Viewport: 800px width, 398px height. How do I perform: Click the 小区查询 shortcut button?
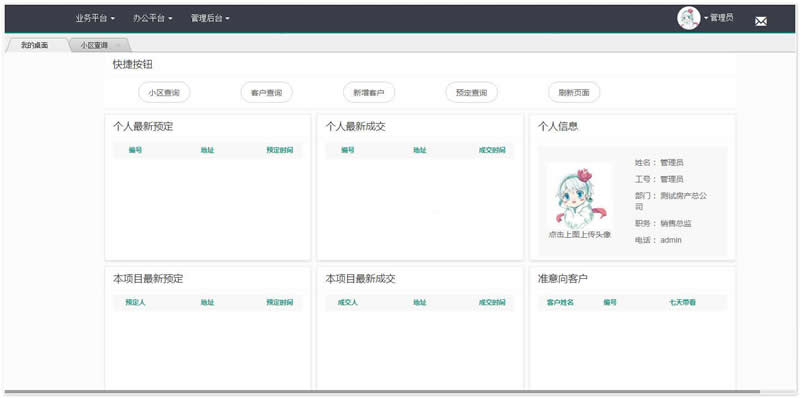(164, 93)
